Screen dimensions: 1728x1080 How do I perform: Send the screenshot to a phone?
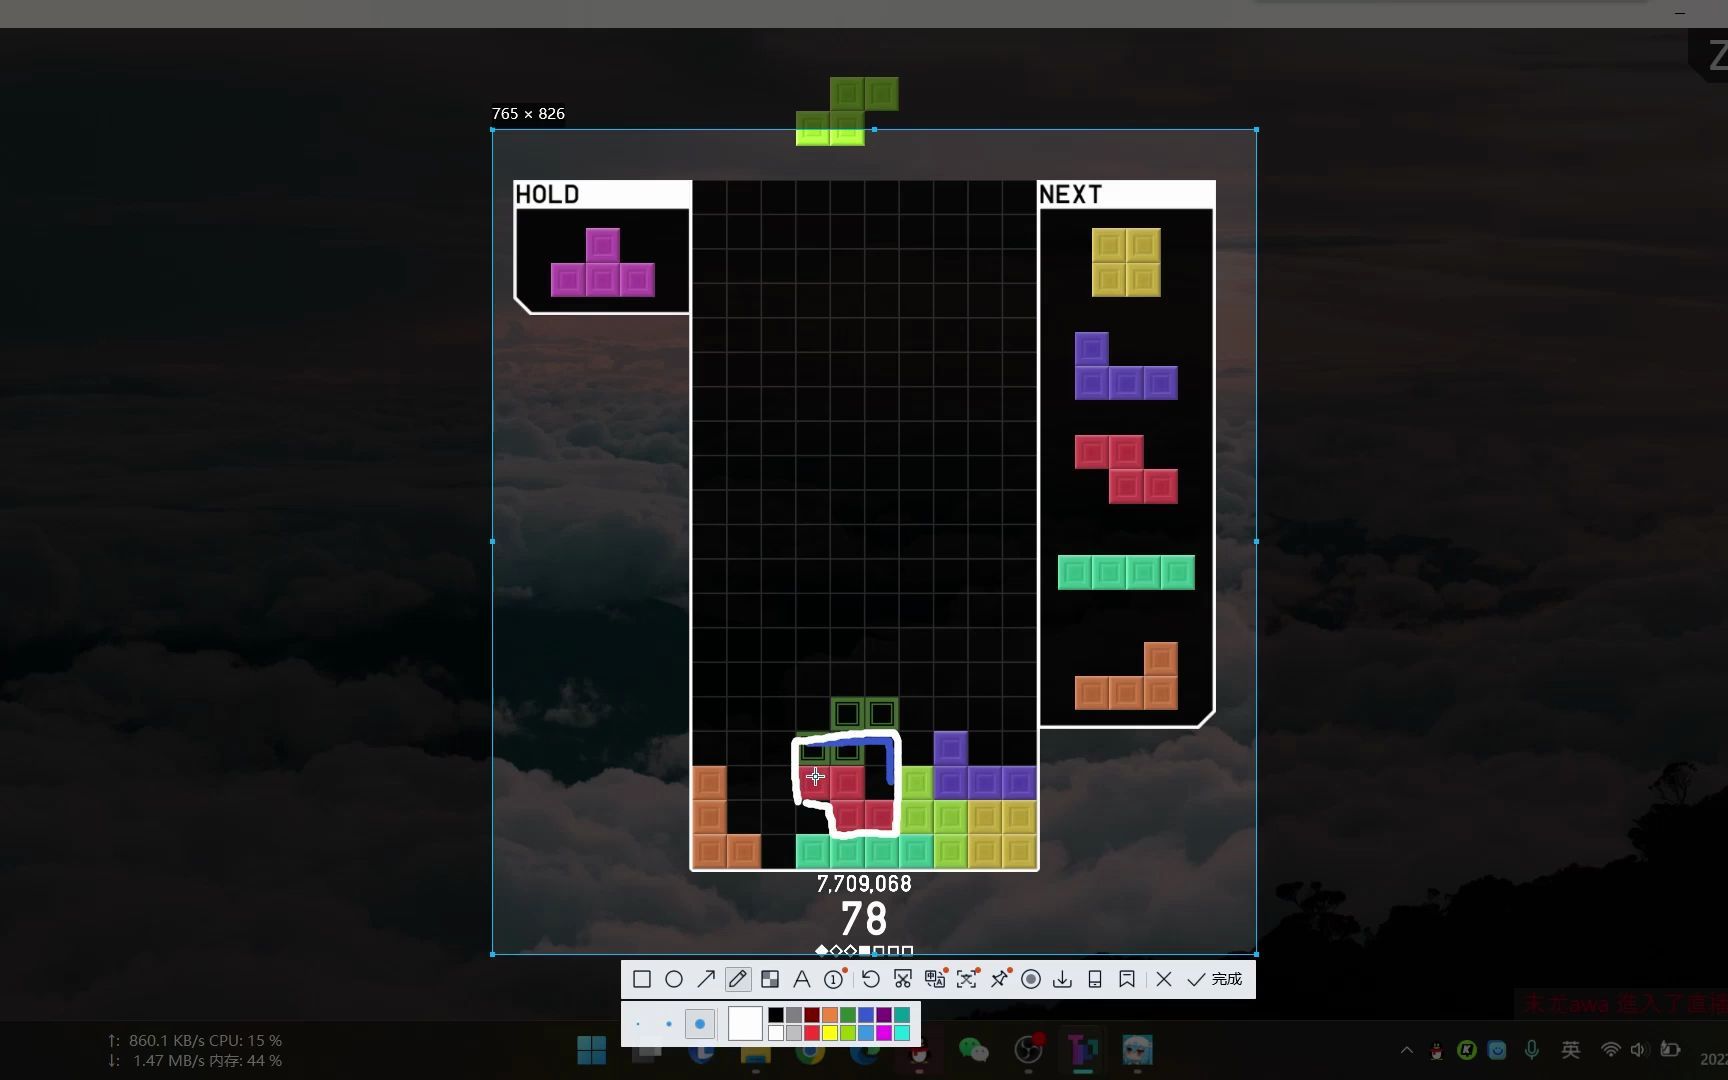pos(1095,979)
